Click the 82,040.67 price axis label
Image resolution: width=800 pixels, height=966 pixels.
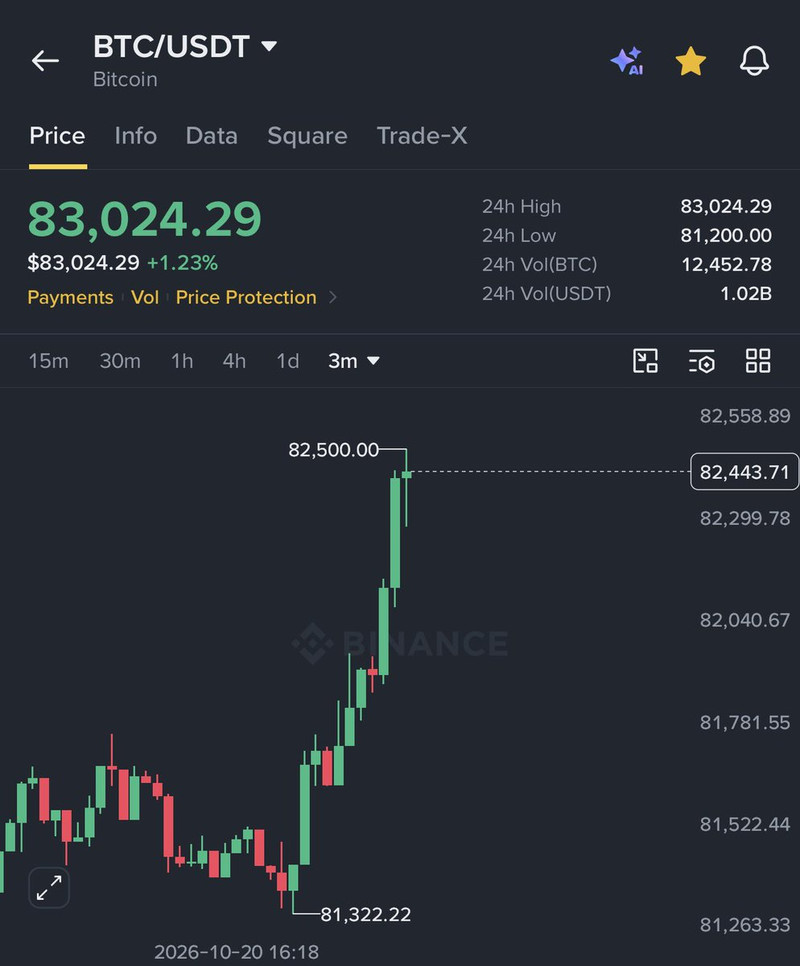pyautogui.click(x=745, y=620)
